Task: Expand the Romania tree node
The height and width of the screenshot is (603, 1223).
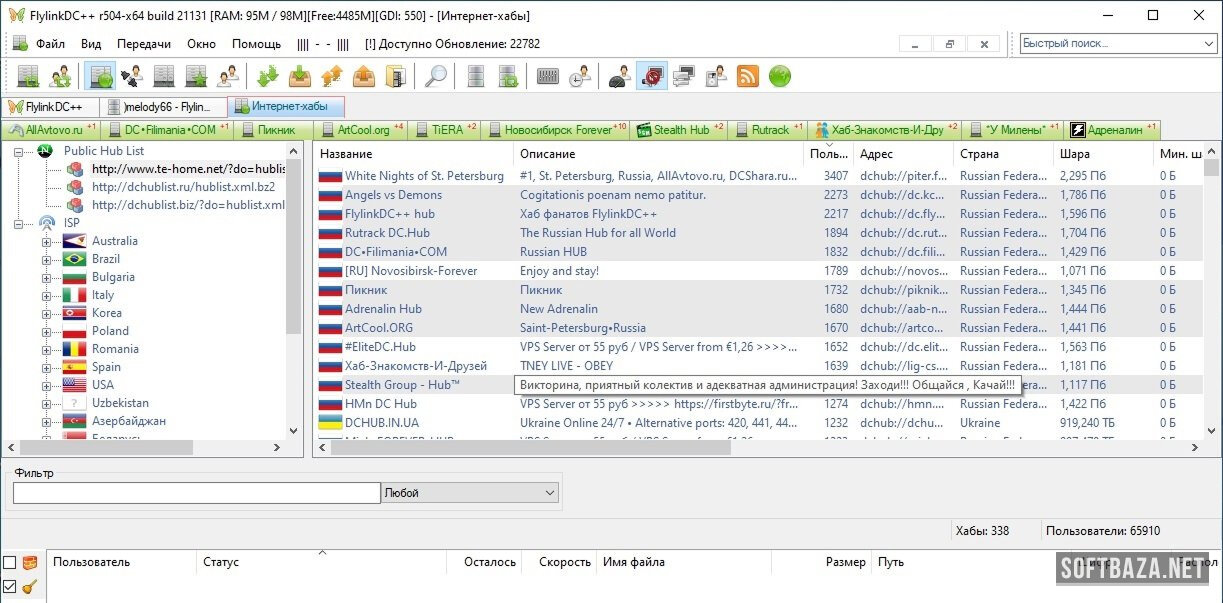Action: [x=46, y=349]
